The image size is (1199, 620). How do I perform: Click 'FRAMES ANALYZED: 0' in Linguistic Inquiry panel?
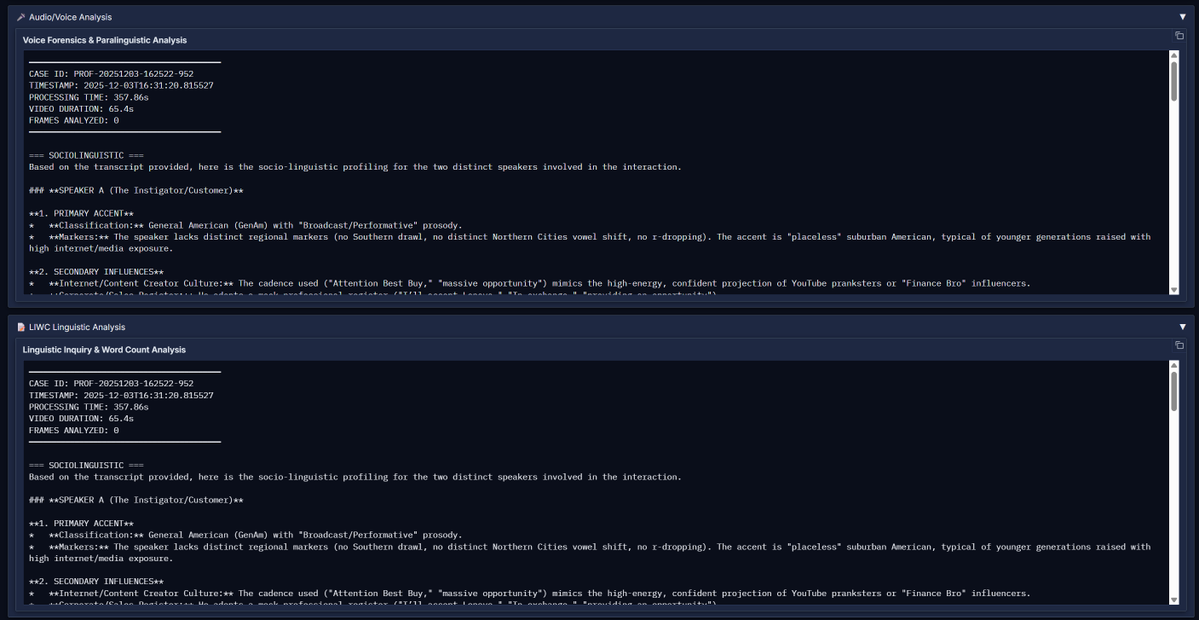[x=74, y=430]
